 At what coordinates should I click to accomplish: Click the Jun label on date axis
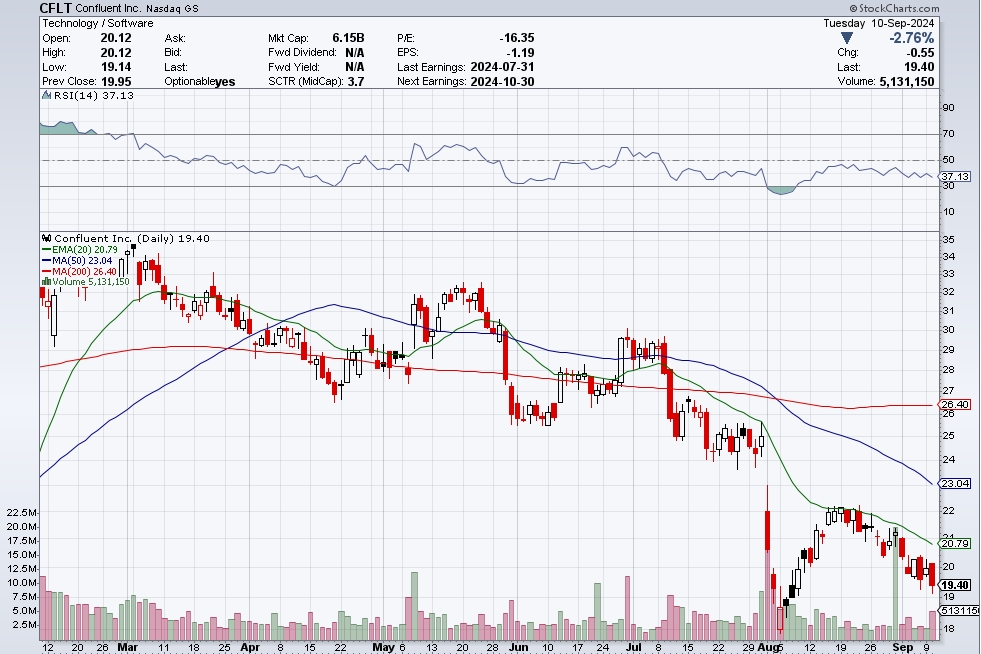click(519, 647)
